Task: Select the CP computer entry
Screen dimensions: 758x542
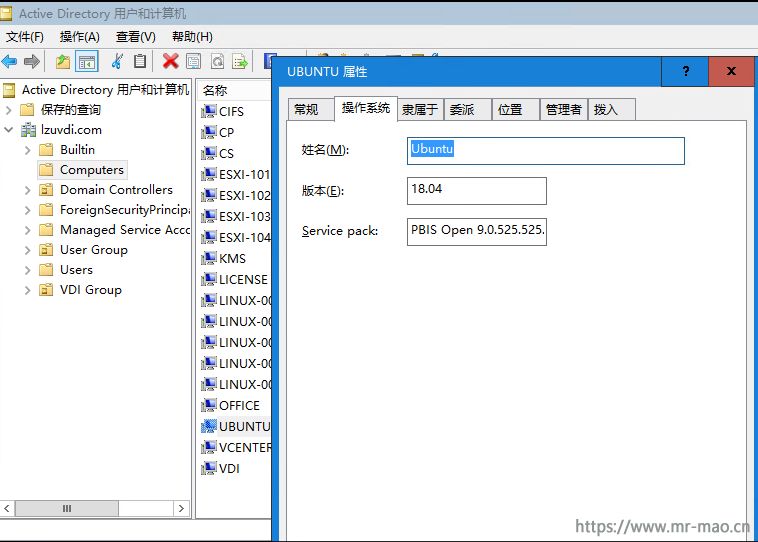Action: 226,132
